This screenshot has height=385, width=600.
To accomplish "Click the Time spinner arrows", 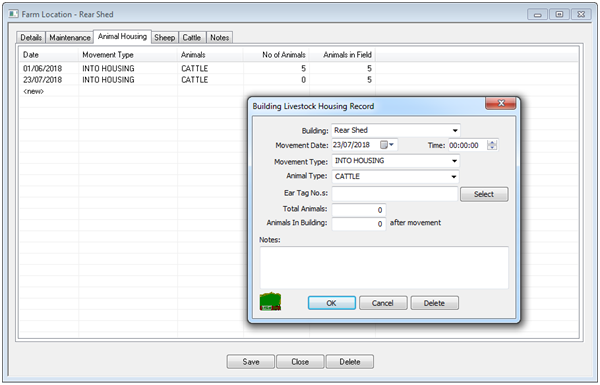I will click(x=492, y=145).
